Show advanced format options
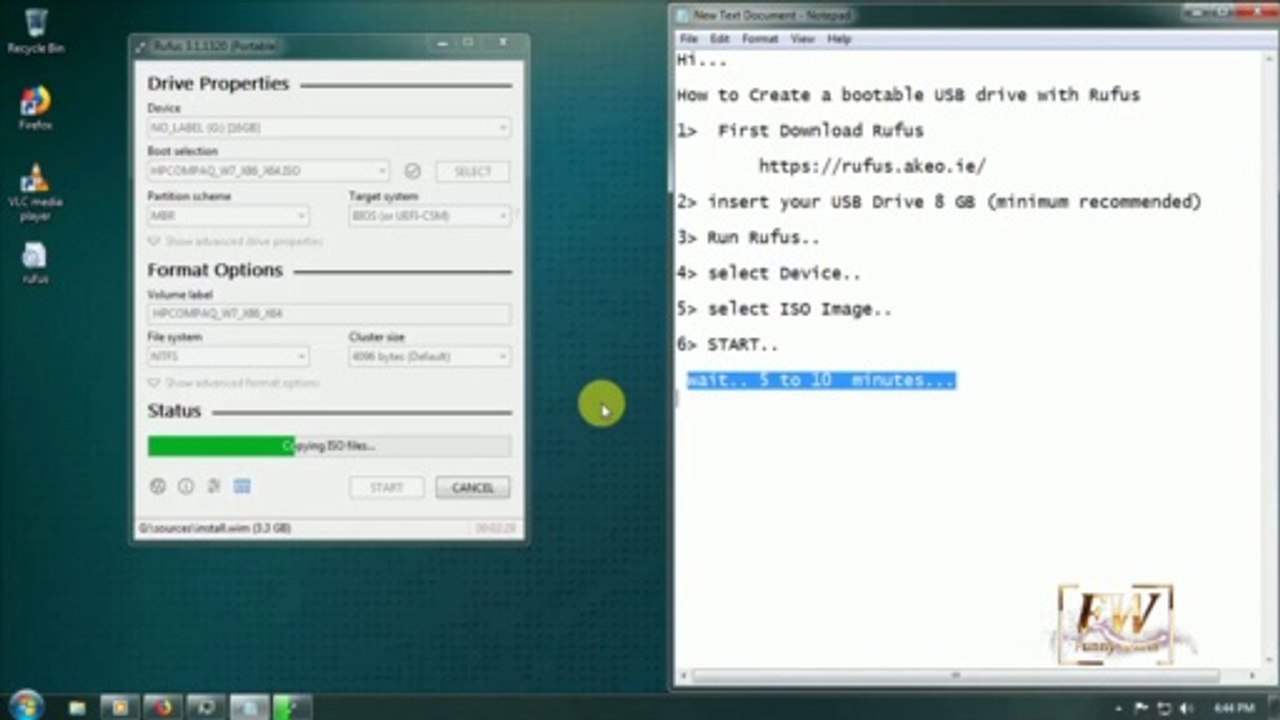Screen dimensions: 1280x720 click(x=233, y=383)
